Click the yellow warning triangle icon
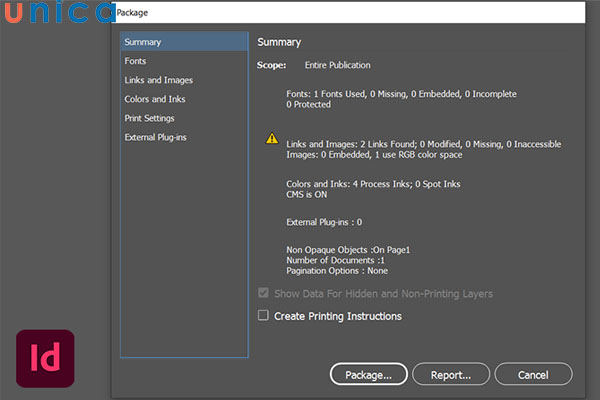Screen dimensions: 600x400 (x=272, y=138)
